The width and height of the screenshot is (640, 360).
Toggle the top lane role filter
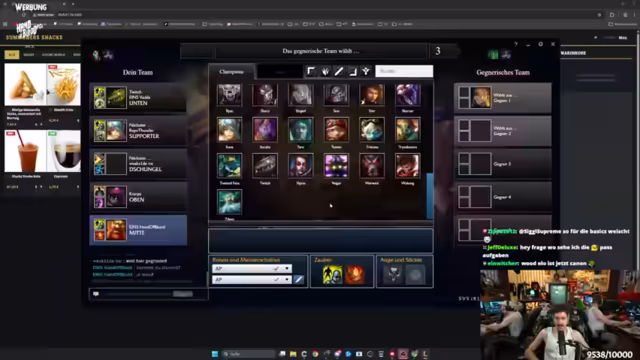[311, 71]
